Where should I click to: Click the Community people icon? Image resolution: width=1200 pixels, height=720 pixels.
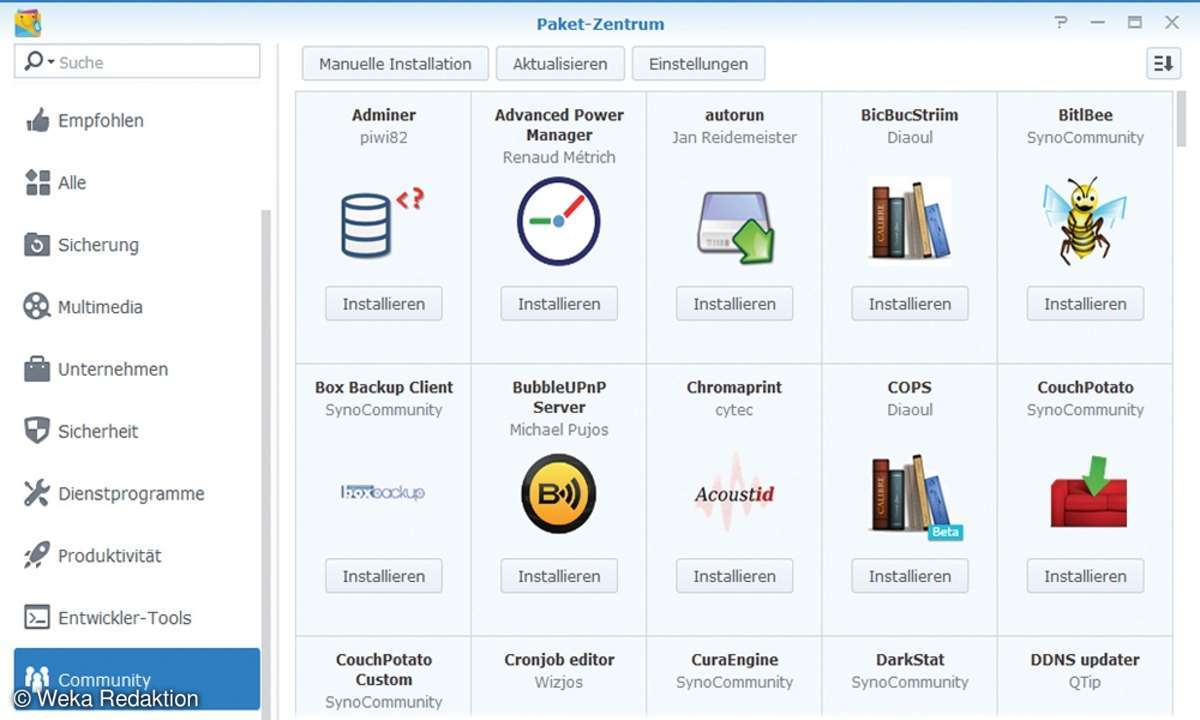coord(37,679)
